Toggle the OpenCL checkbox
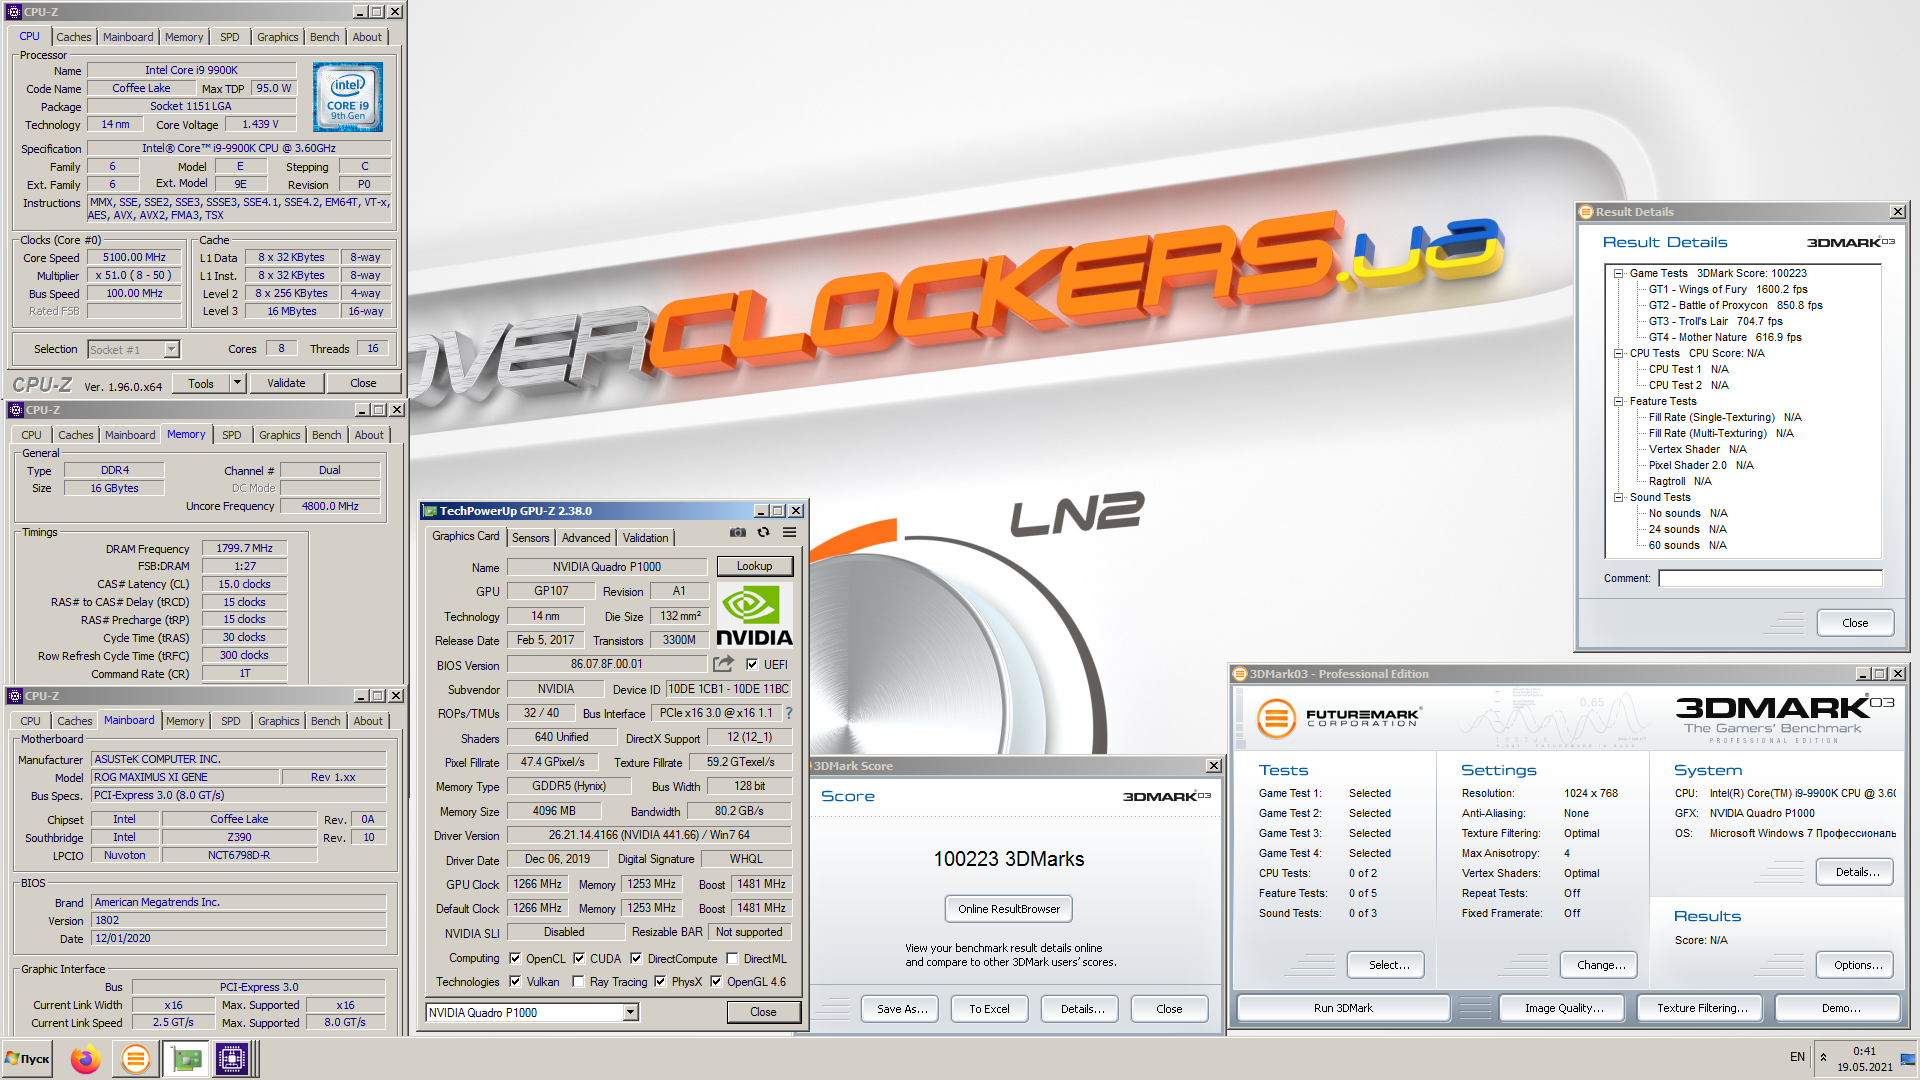Viewport: 1920px width, 1080px height. tap(515, 958)
